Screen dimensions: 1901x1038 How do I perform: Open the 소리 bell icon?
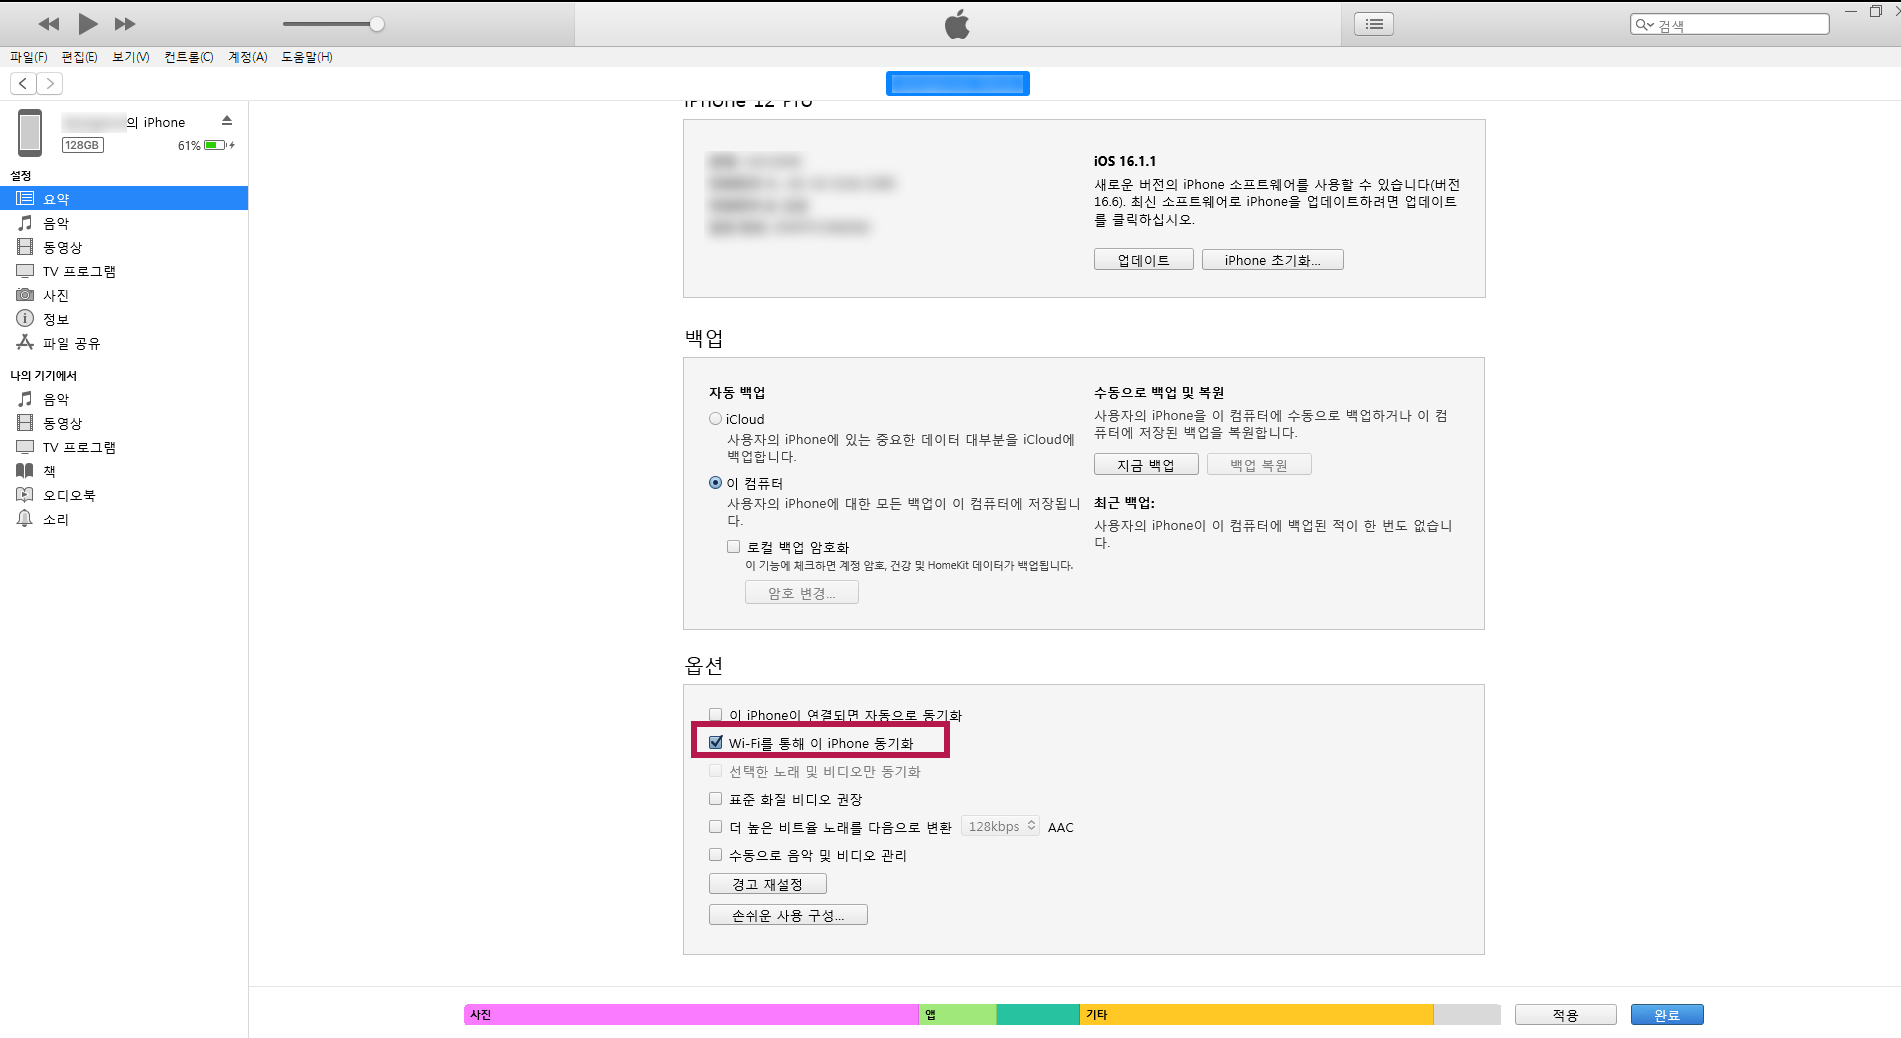click(x=25, y=518)
